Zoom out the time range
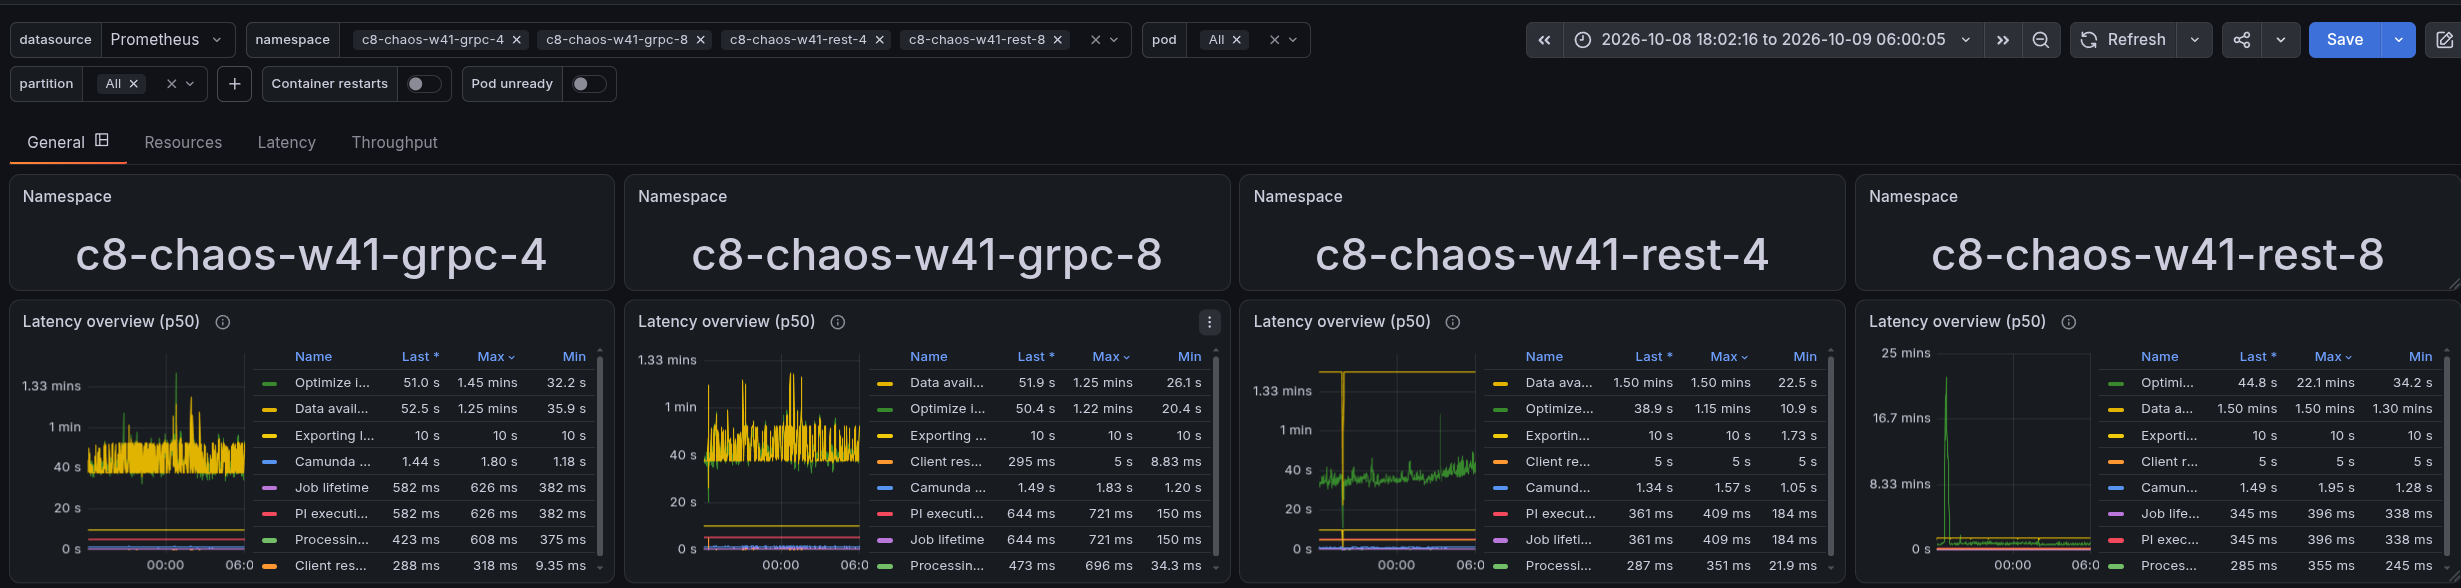Image resolution: width=2461 pixels, height=588 pixels. [x=2041, y=40]
